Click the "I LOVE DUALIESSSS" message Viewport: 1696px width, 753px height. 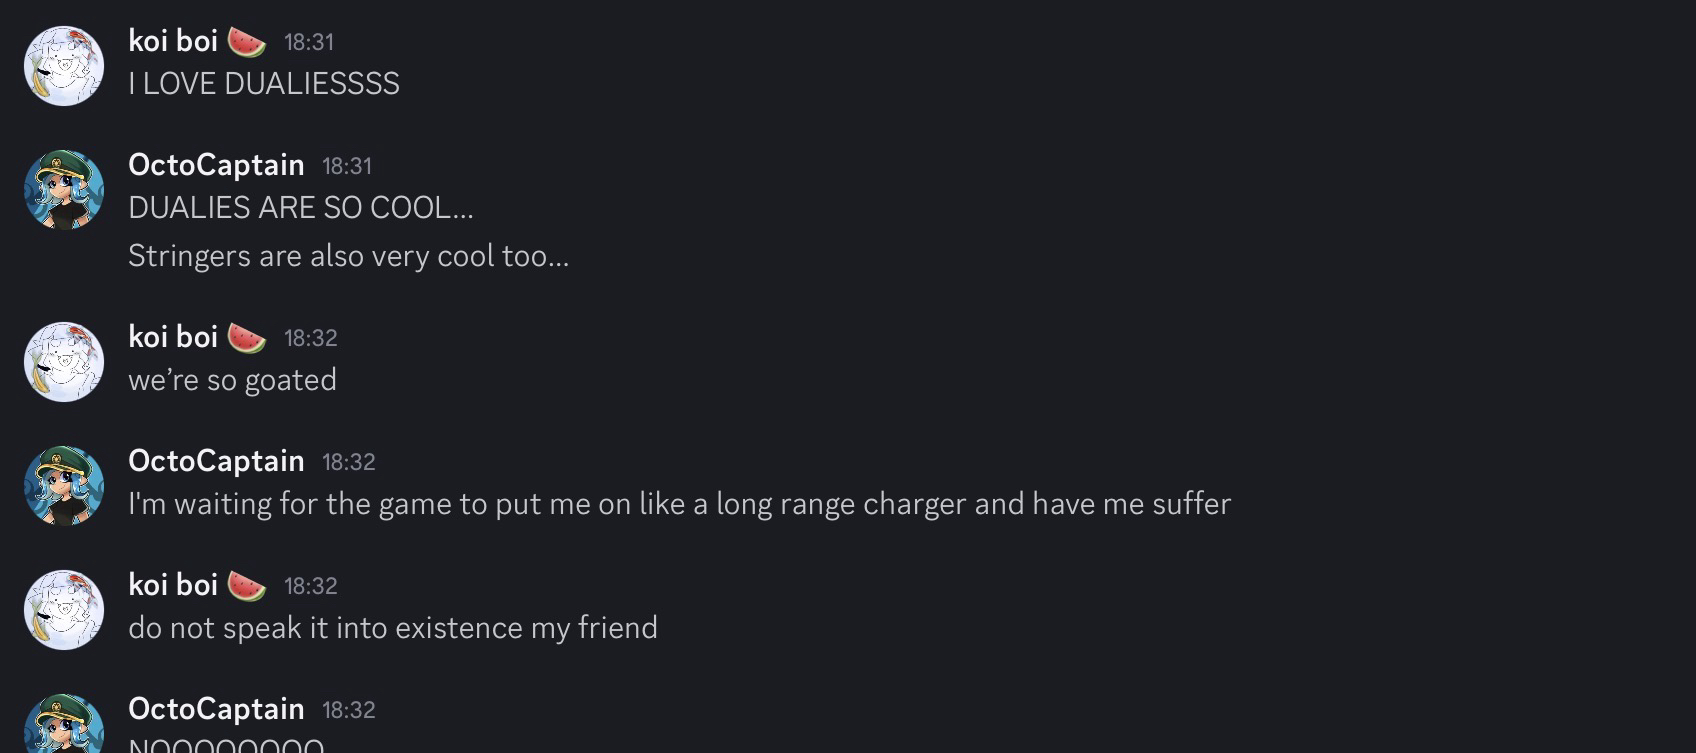point(264,84)
